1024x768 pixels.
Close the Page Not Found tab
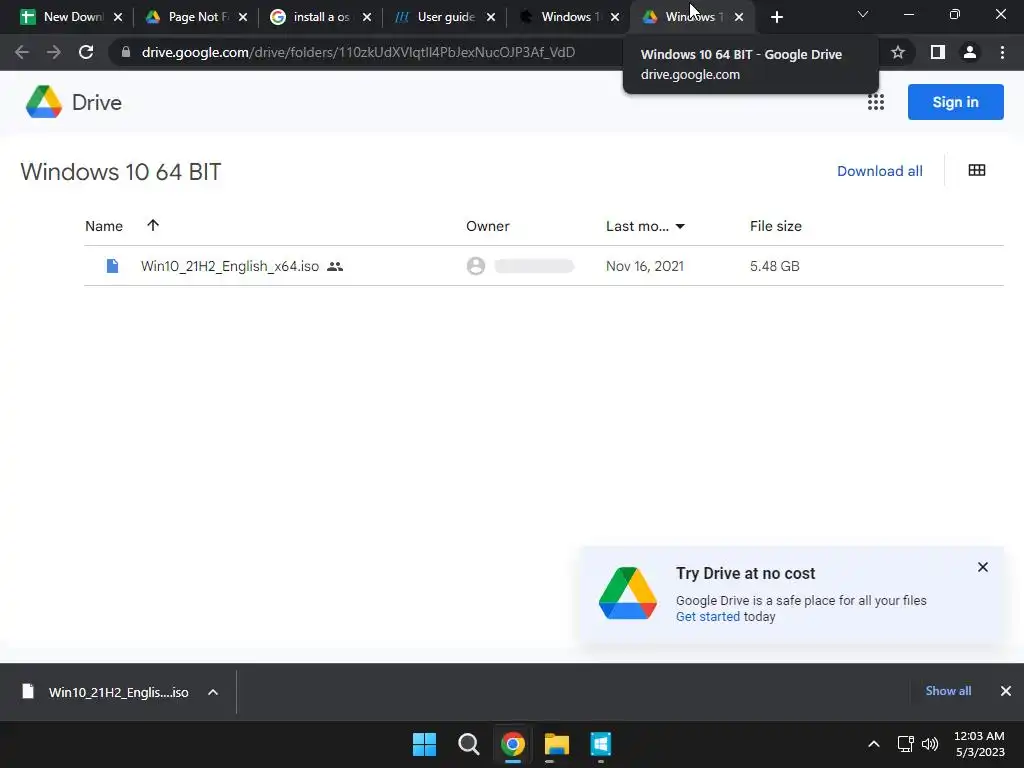(243, 17)
